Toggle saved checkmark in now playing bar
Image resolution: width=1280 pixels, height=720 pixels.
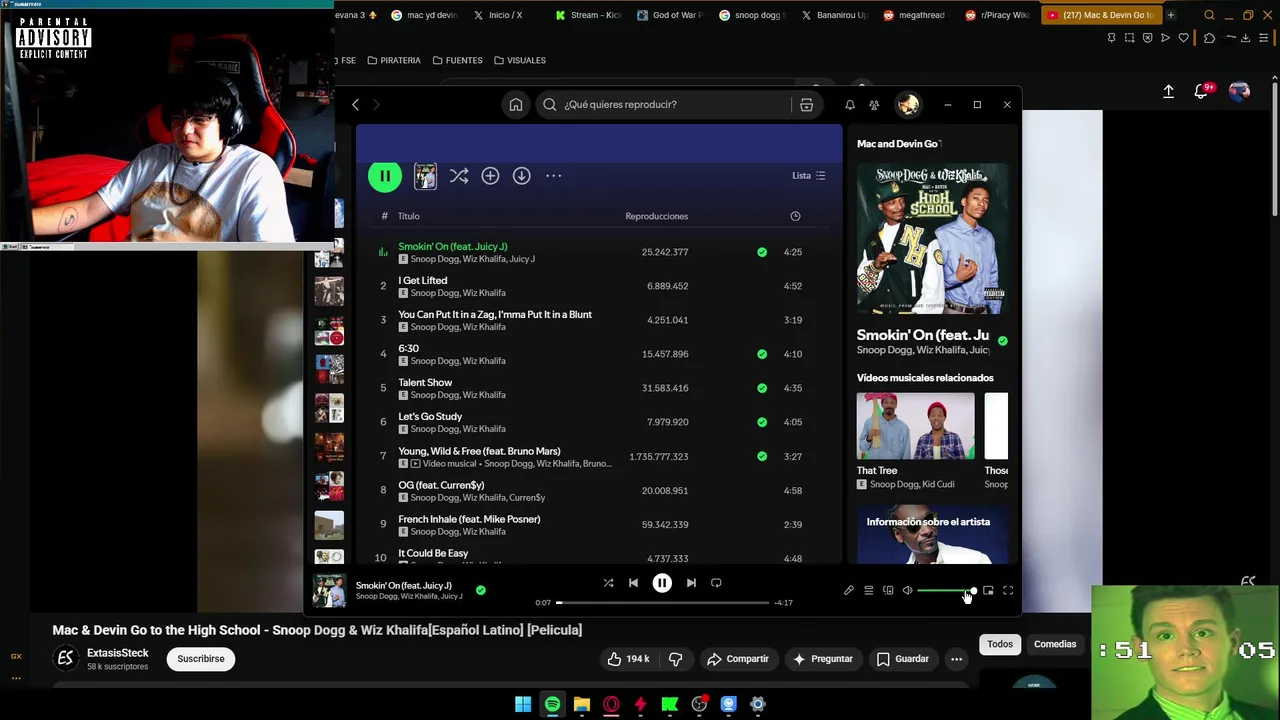481,590
